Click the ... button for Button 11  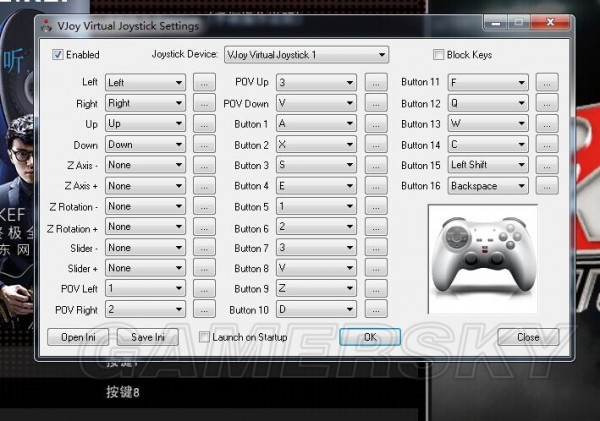(x=547, y=82)
